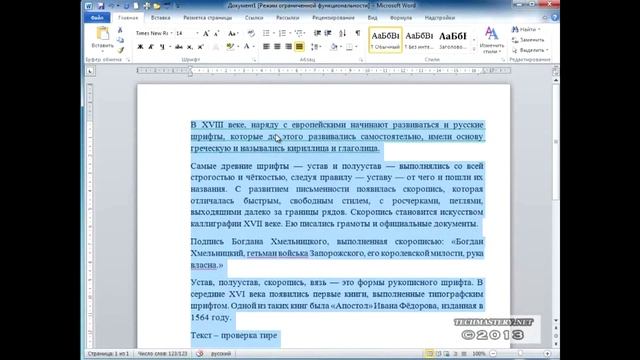This screenshot has width=640, height=360.
Task: Click the Zoom In plus icon
Action: point(547,353)
